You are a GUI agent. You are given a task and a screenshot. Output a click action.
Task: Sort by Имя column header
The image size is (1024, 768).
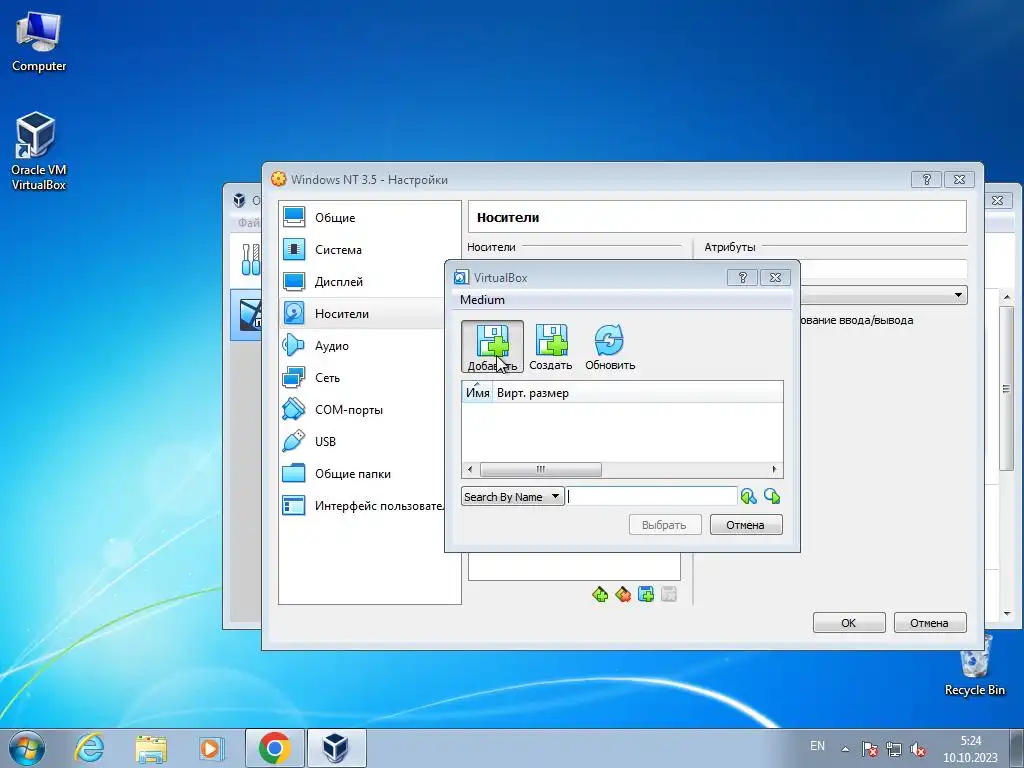point(477,393)
